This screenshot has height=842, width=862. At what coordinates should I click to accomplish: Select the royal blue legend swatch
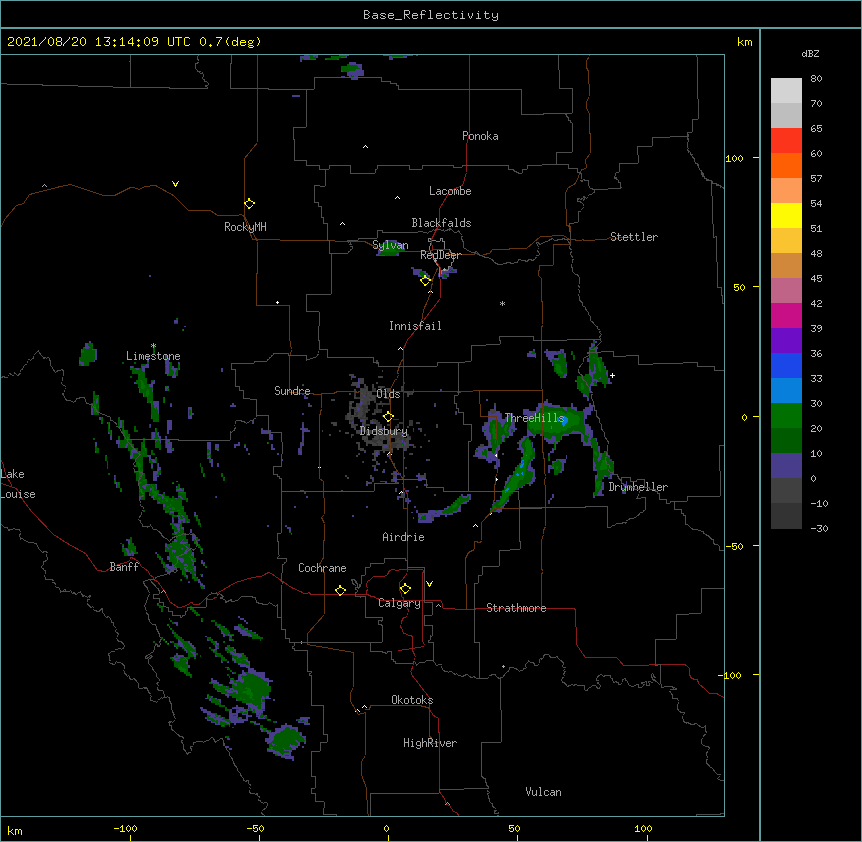[786, 365]
